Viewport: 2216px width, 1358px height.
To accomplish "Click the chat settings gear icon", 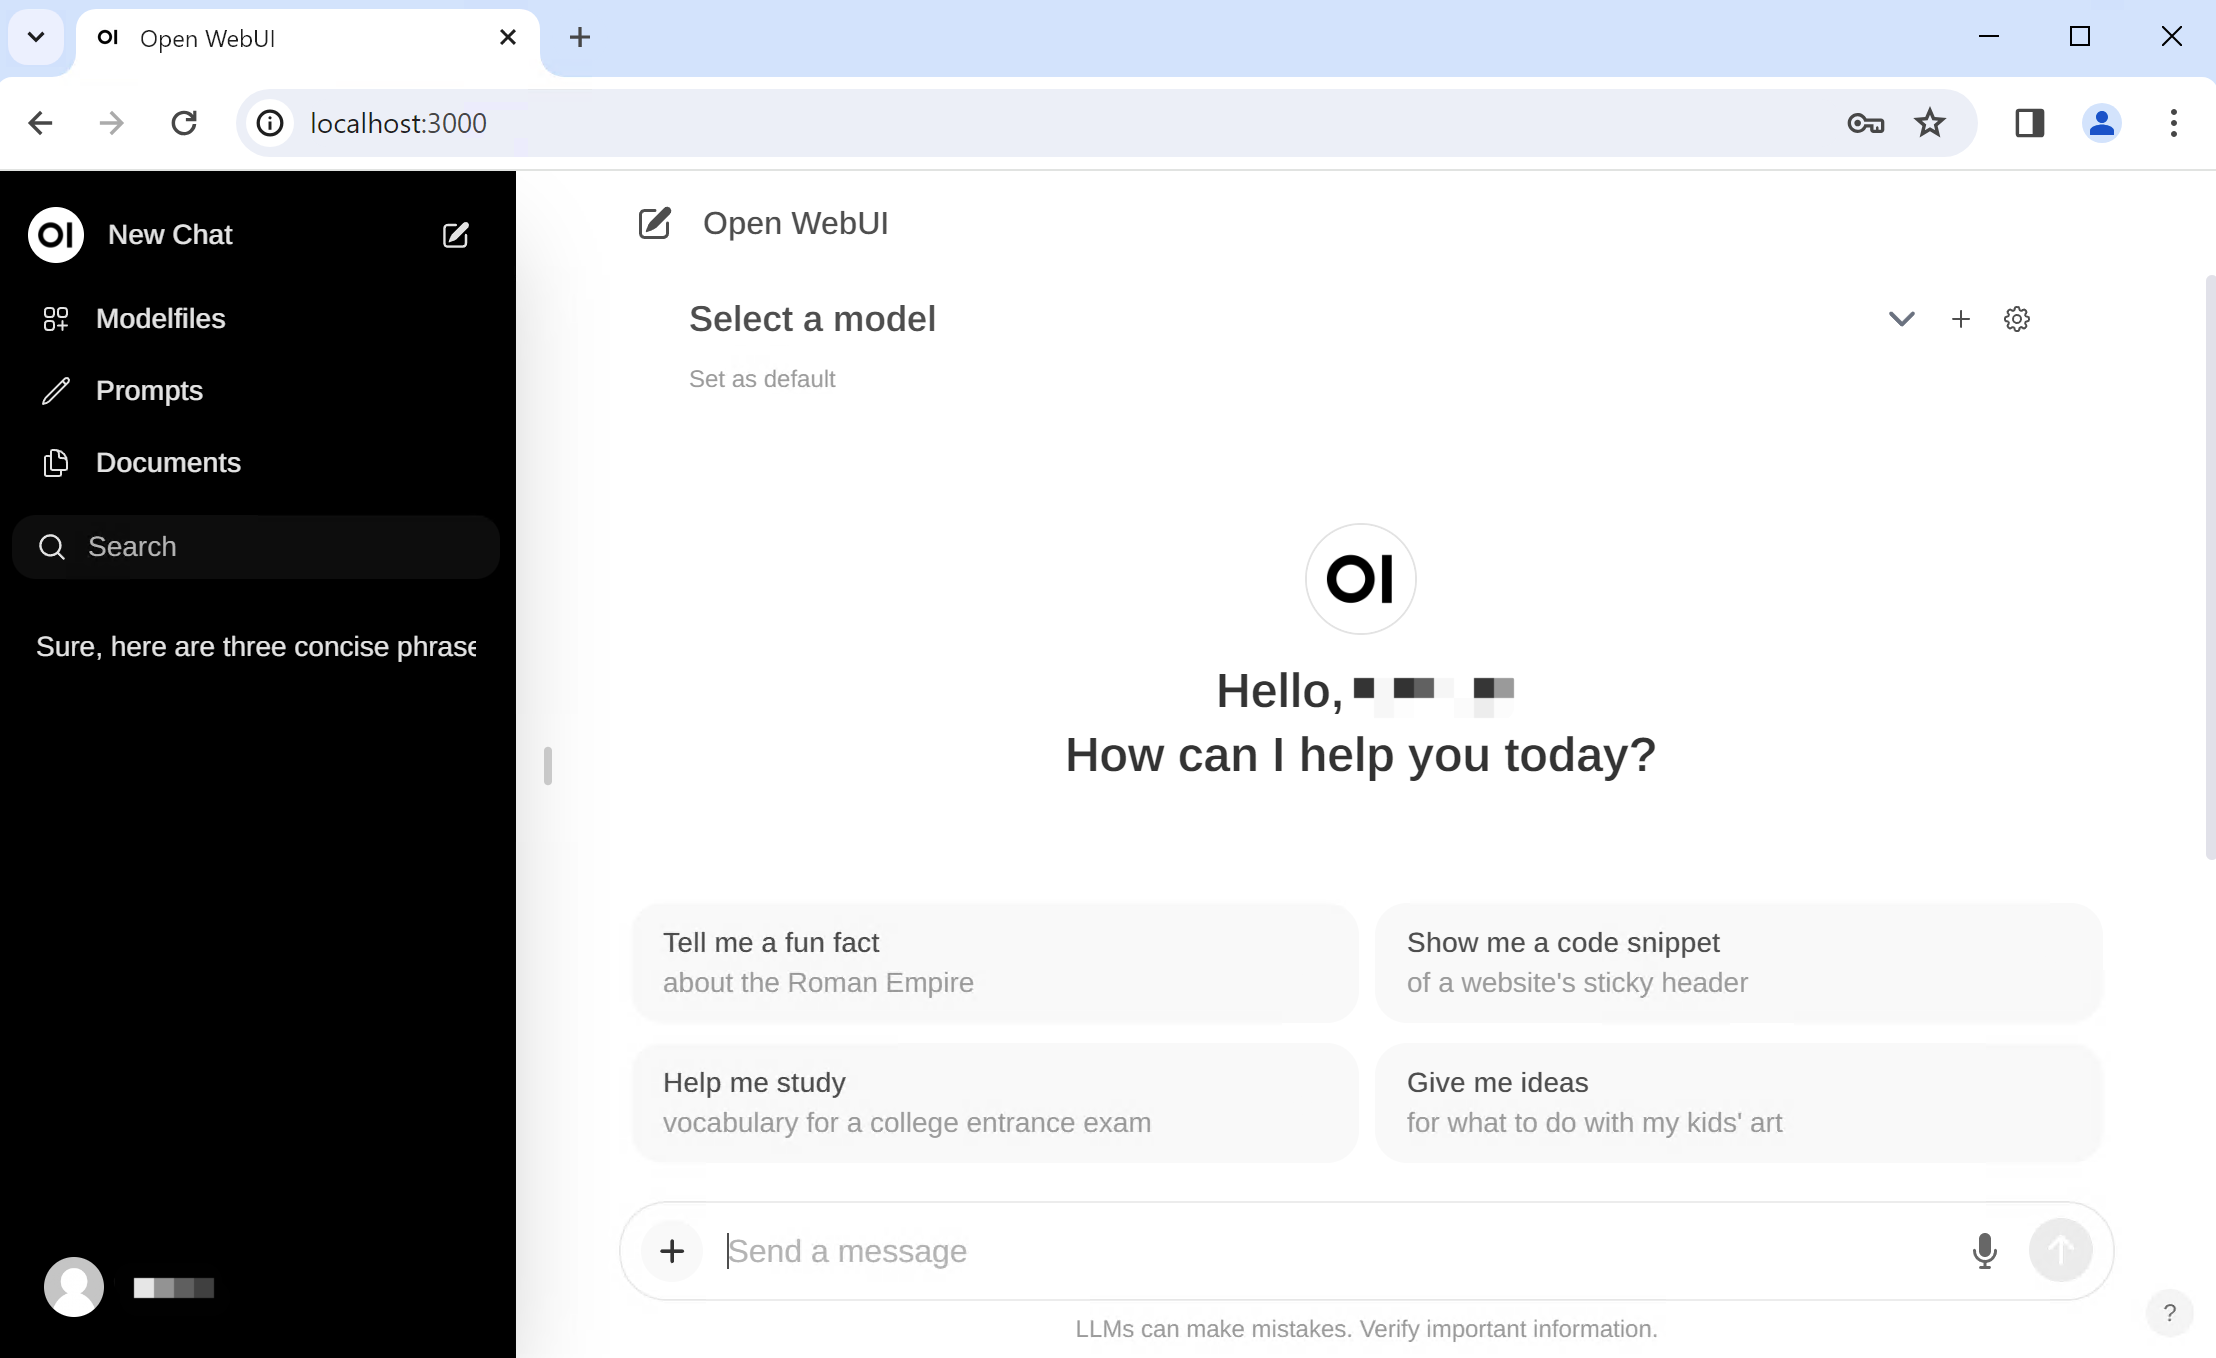I will (x=2018, y=318).
